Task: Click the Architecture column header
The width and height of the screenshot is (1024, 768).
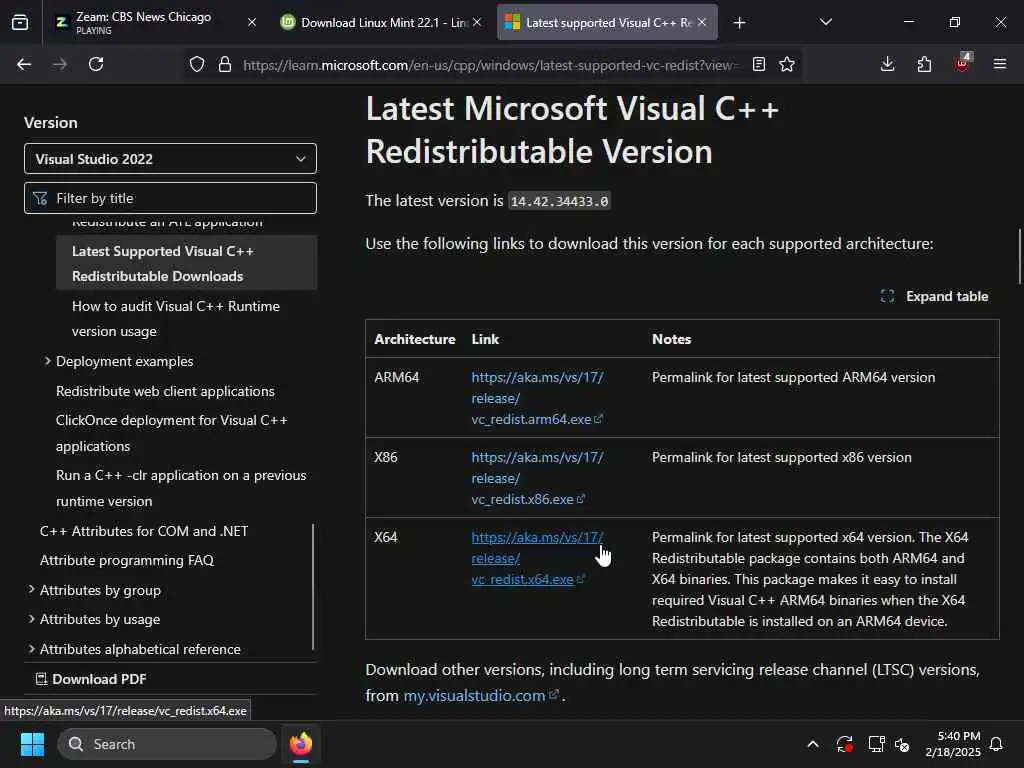Action: click(415, 339)
